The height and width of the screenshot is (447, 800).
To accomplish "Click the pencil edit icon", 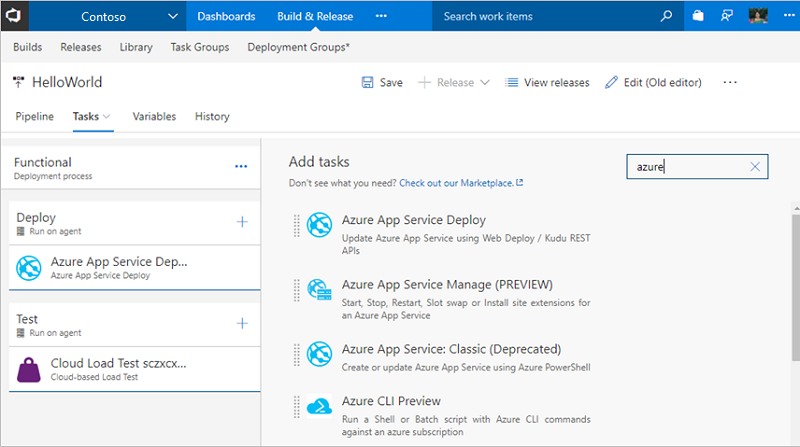I will click(x=611, y=83).
